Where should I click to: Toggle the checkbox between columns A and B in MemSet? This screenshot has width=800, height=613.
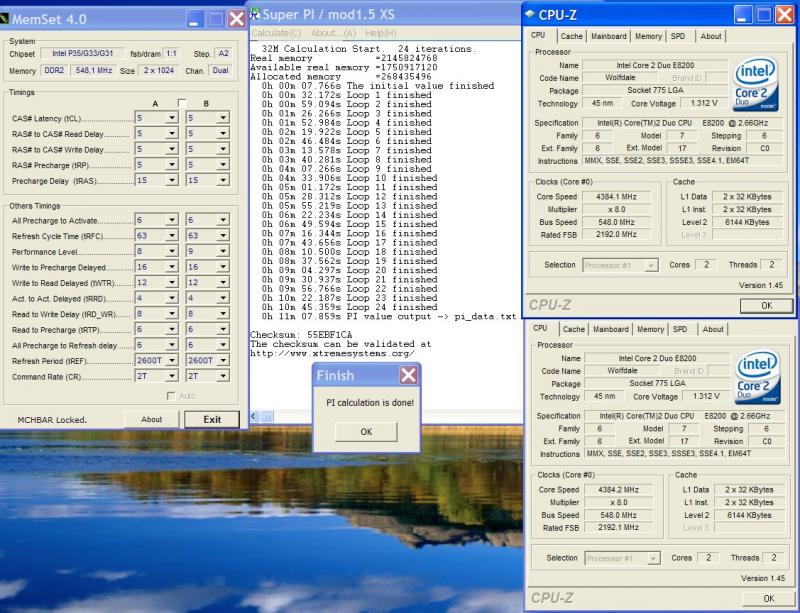pyautogui.click(x=181, y=103)
